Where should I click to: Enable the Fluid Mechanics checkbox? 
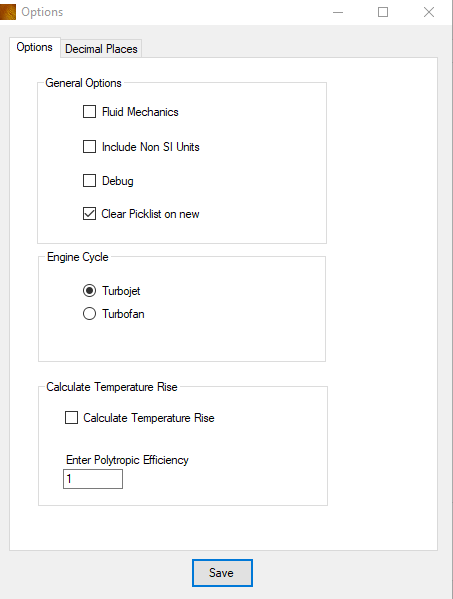pyautogui.click(x=89, y=112)
